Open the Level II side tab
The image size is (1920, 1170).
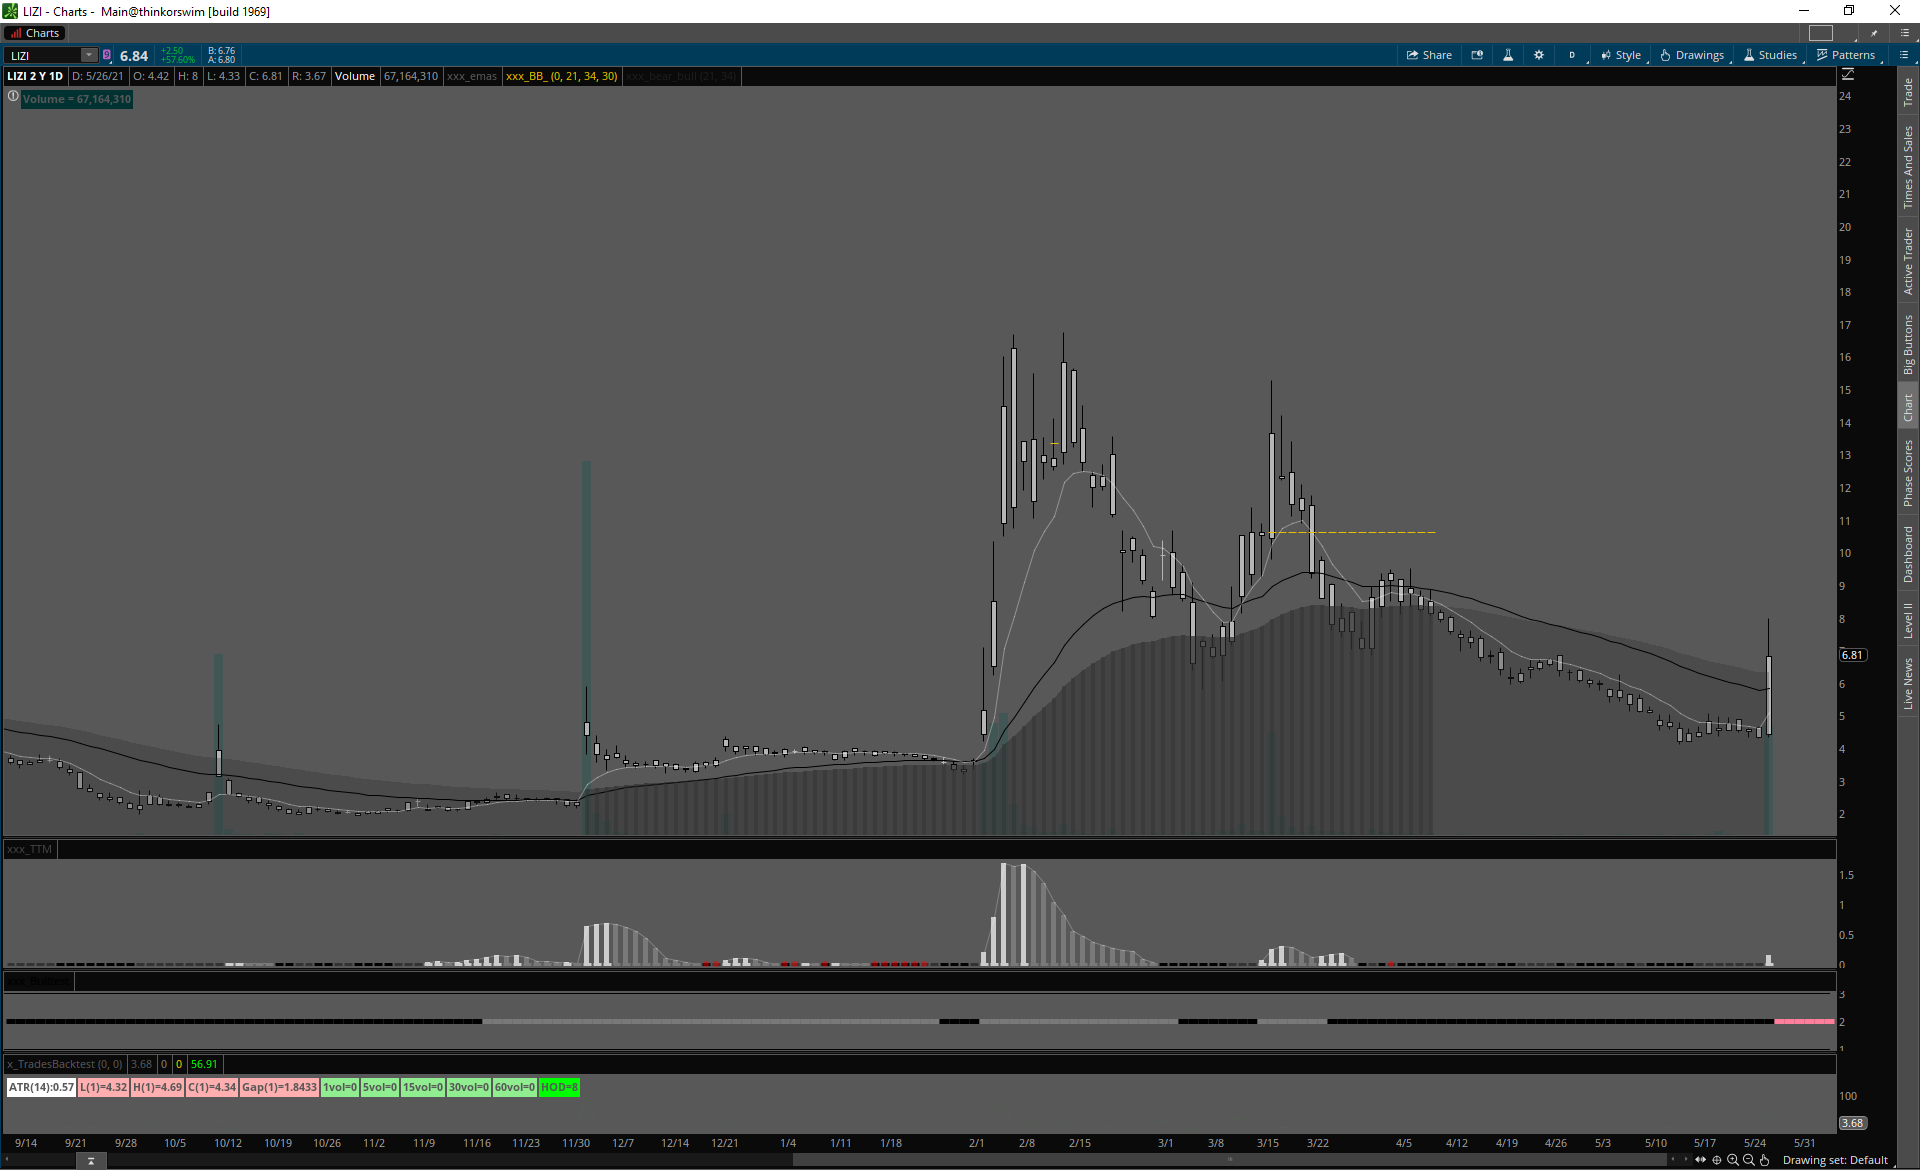(1908, 620)
